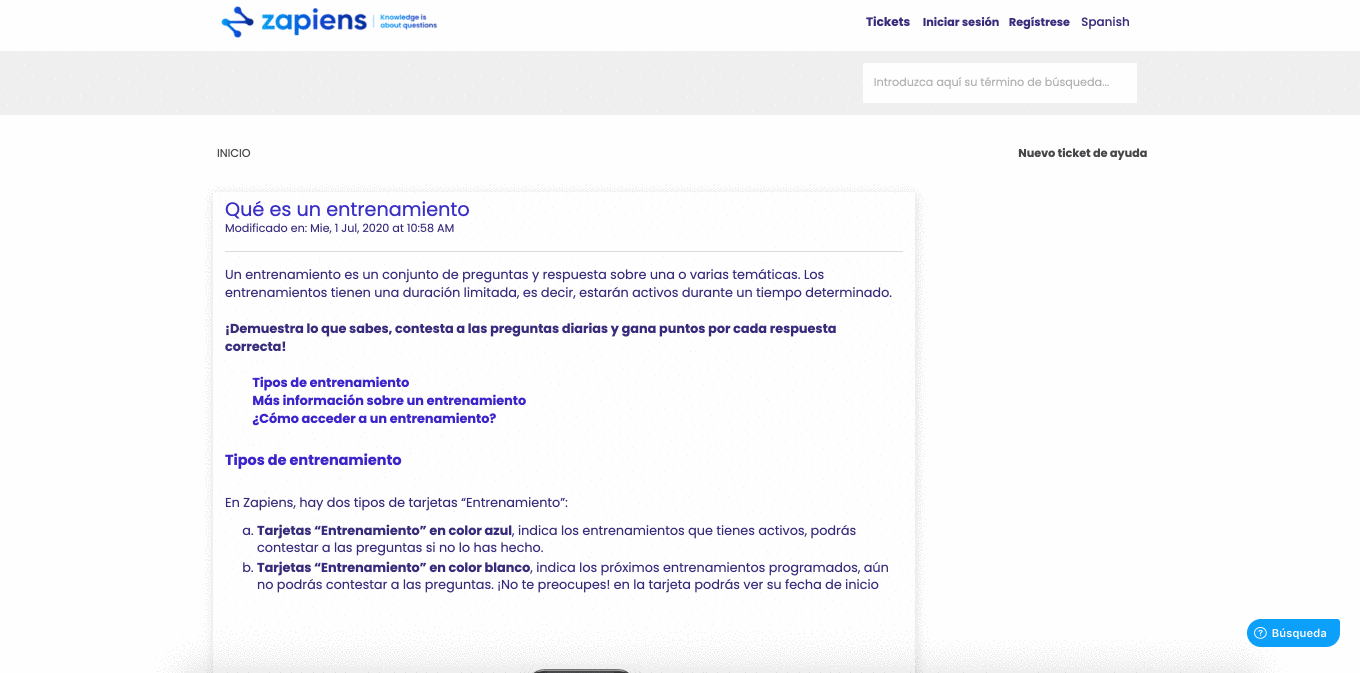Screen dimensions: 1360x673
Task: Click the Knowledge is about questions tagline
Action: click(409, 21)
